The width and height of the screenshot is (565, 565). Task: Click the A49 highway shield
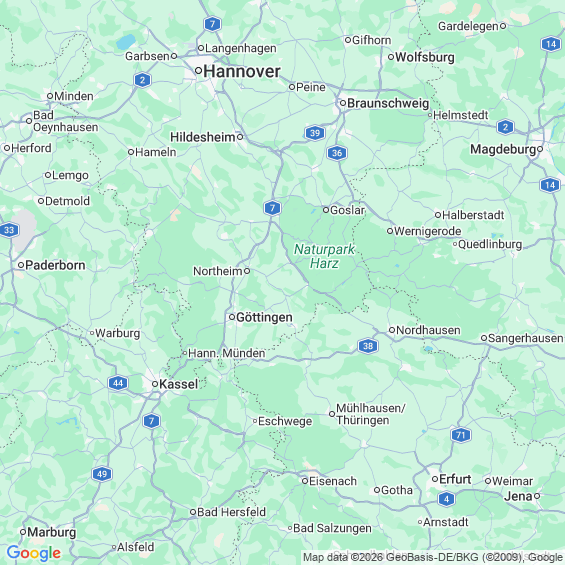tap(102, 473)
